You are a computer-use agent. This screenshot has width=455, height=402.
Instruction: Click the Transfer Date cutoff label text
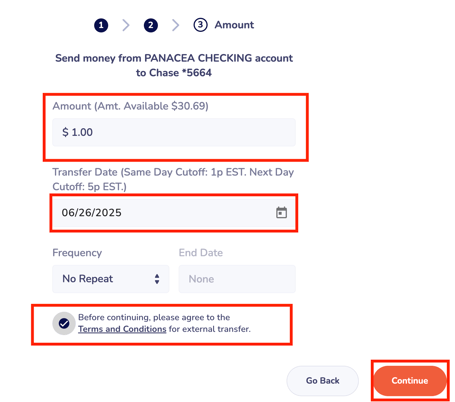(x=173, y=179)
